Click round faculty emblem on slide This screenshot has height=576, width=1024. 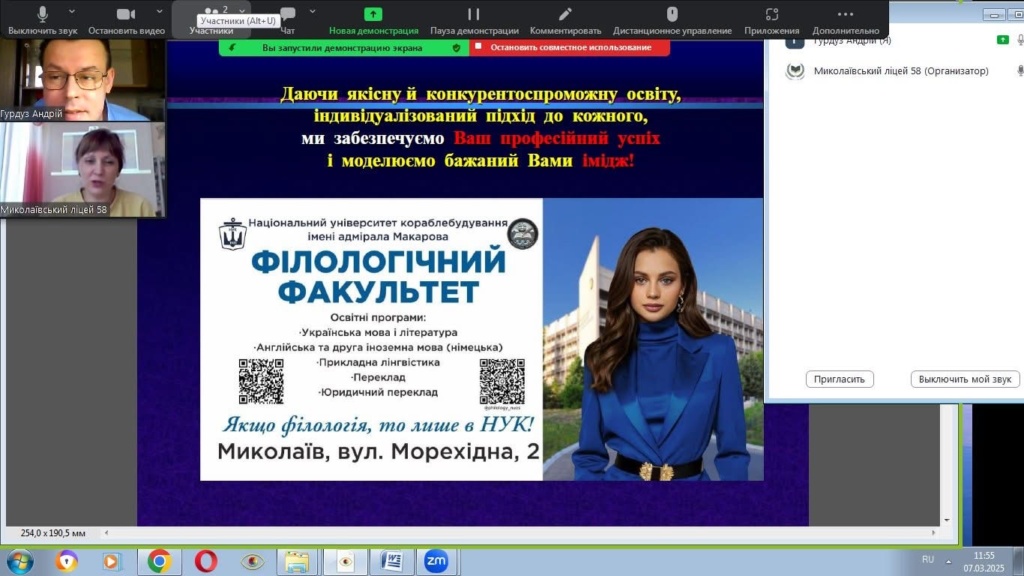tap(522, 233)
